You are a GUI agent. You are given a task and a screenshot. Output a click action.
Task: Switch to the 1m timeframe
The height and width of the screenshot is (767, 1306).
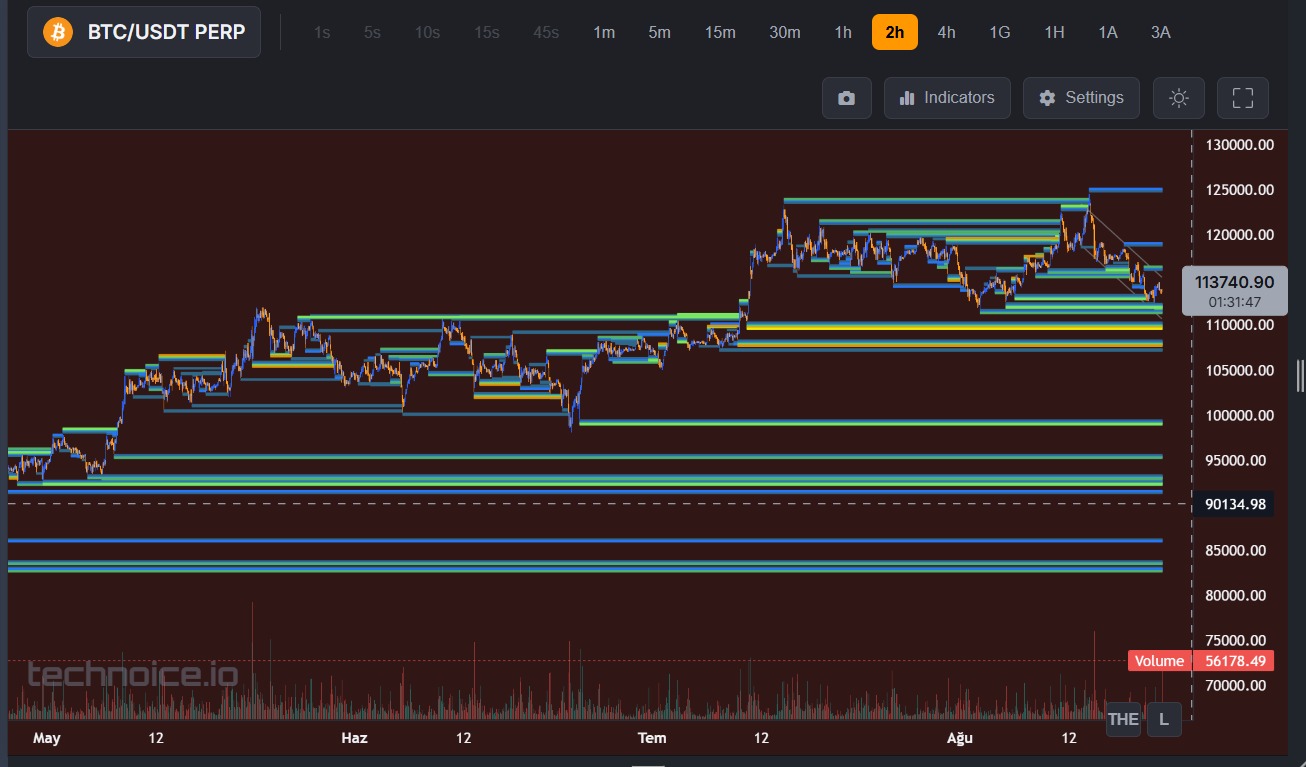(604, 32)
